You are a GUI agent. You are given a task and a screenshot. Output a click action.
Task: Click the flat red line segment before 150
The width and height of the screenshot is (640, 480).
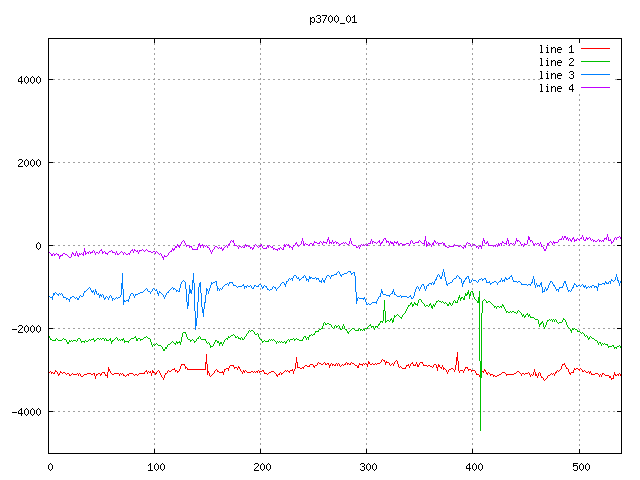coord(196,369)
